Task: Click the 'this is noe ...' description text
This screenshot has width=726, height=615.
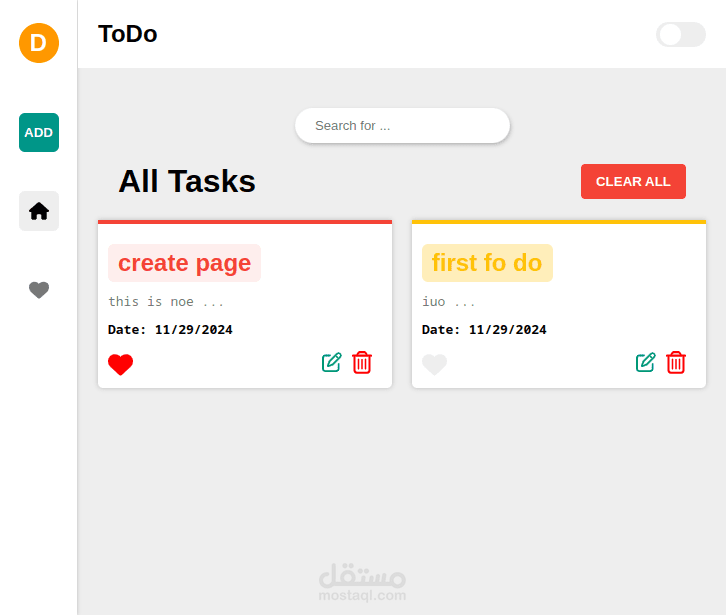Action: pyautogui.click(x=166, y=301)
